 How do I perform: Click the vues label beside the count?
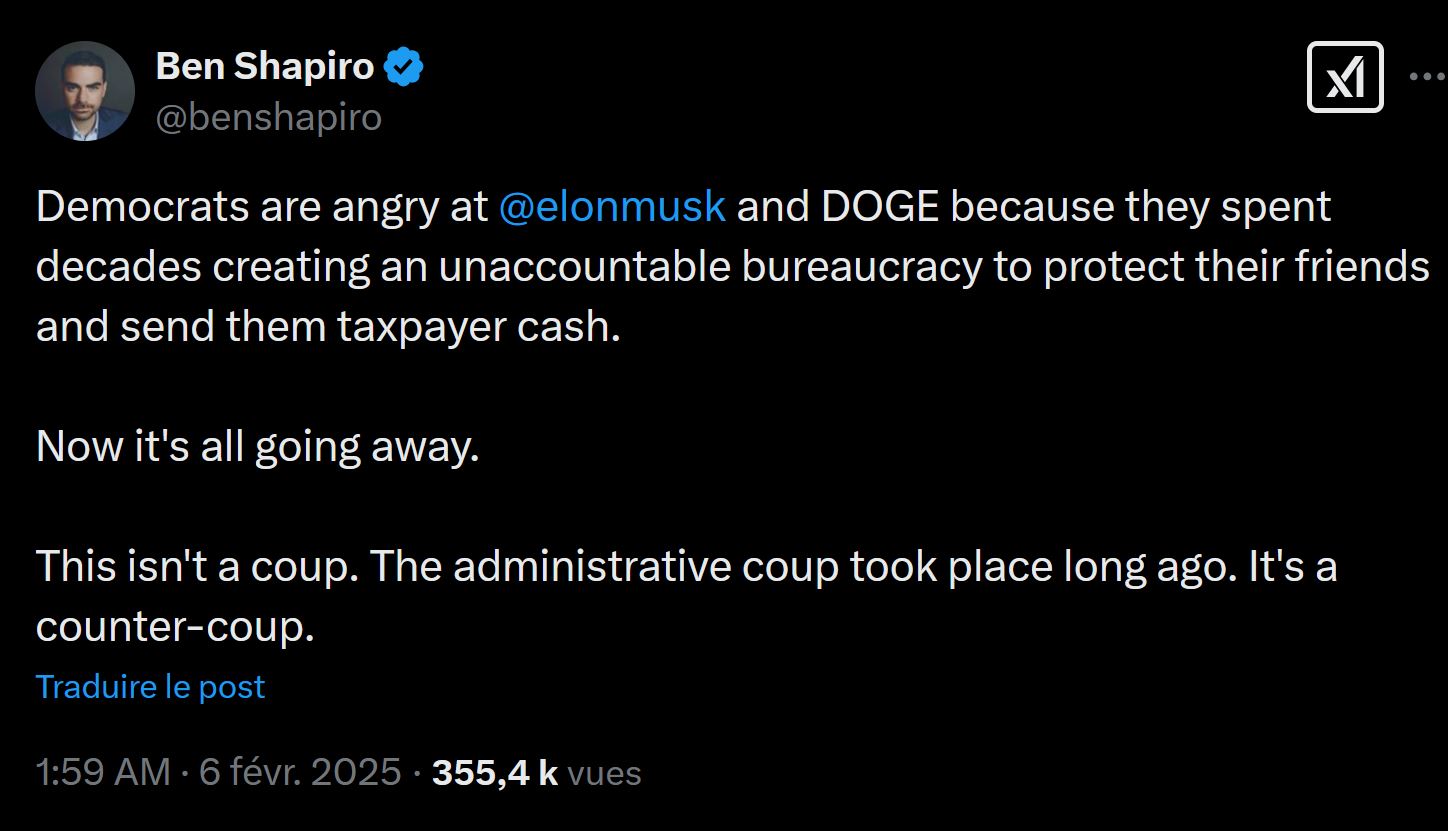604,774
